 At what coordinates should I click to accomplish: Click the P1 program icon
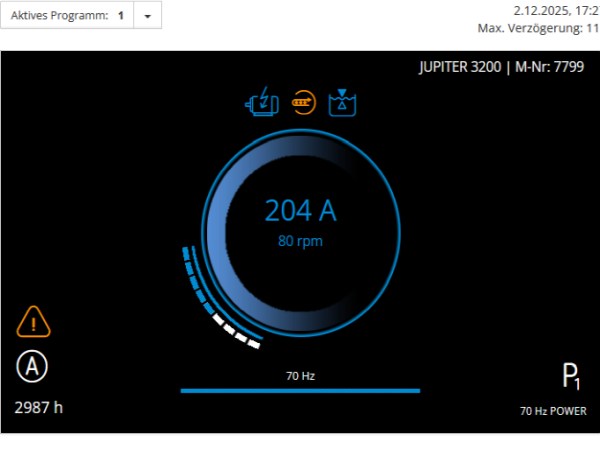click(x=571, y=377)
